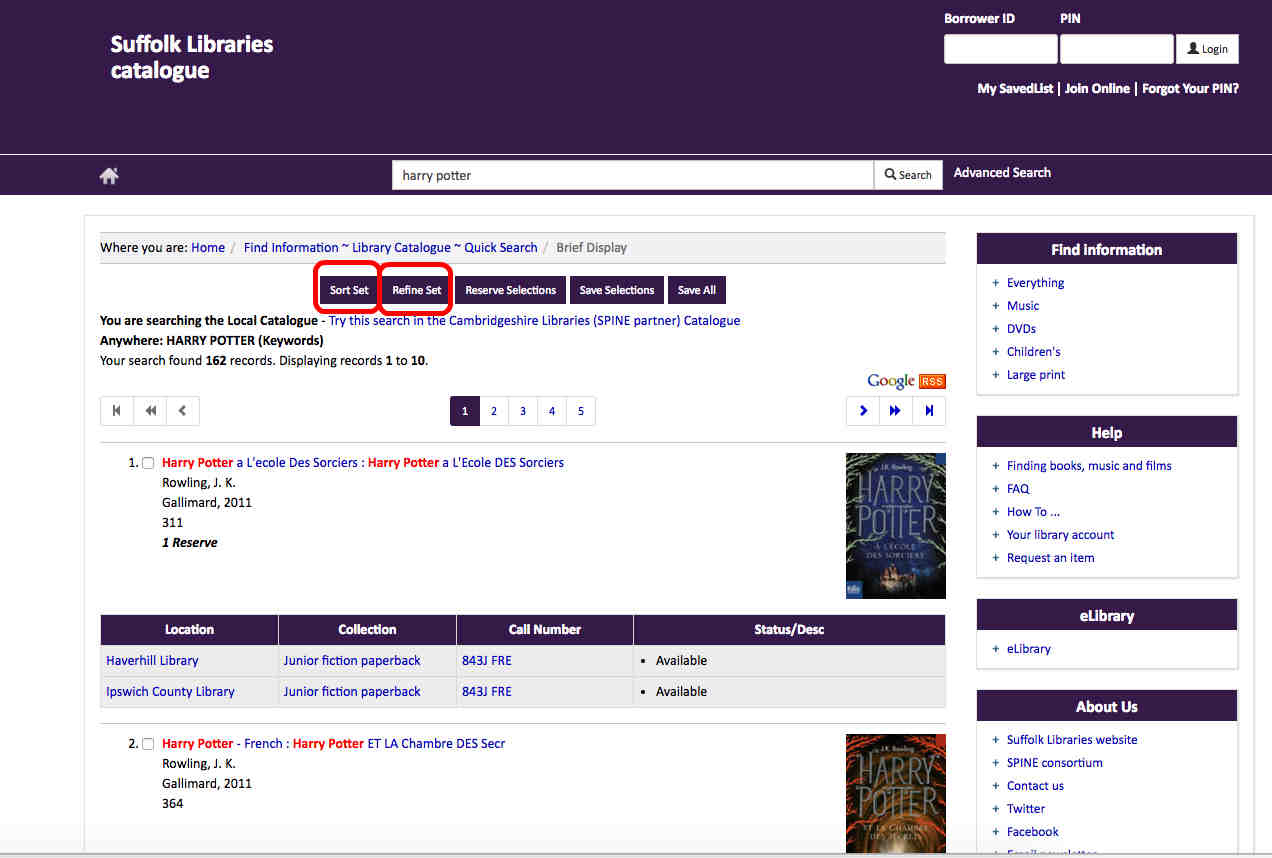
Task: Open My SavedList link
Action: (x=1015, y=89)
